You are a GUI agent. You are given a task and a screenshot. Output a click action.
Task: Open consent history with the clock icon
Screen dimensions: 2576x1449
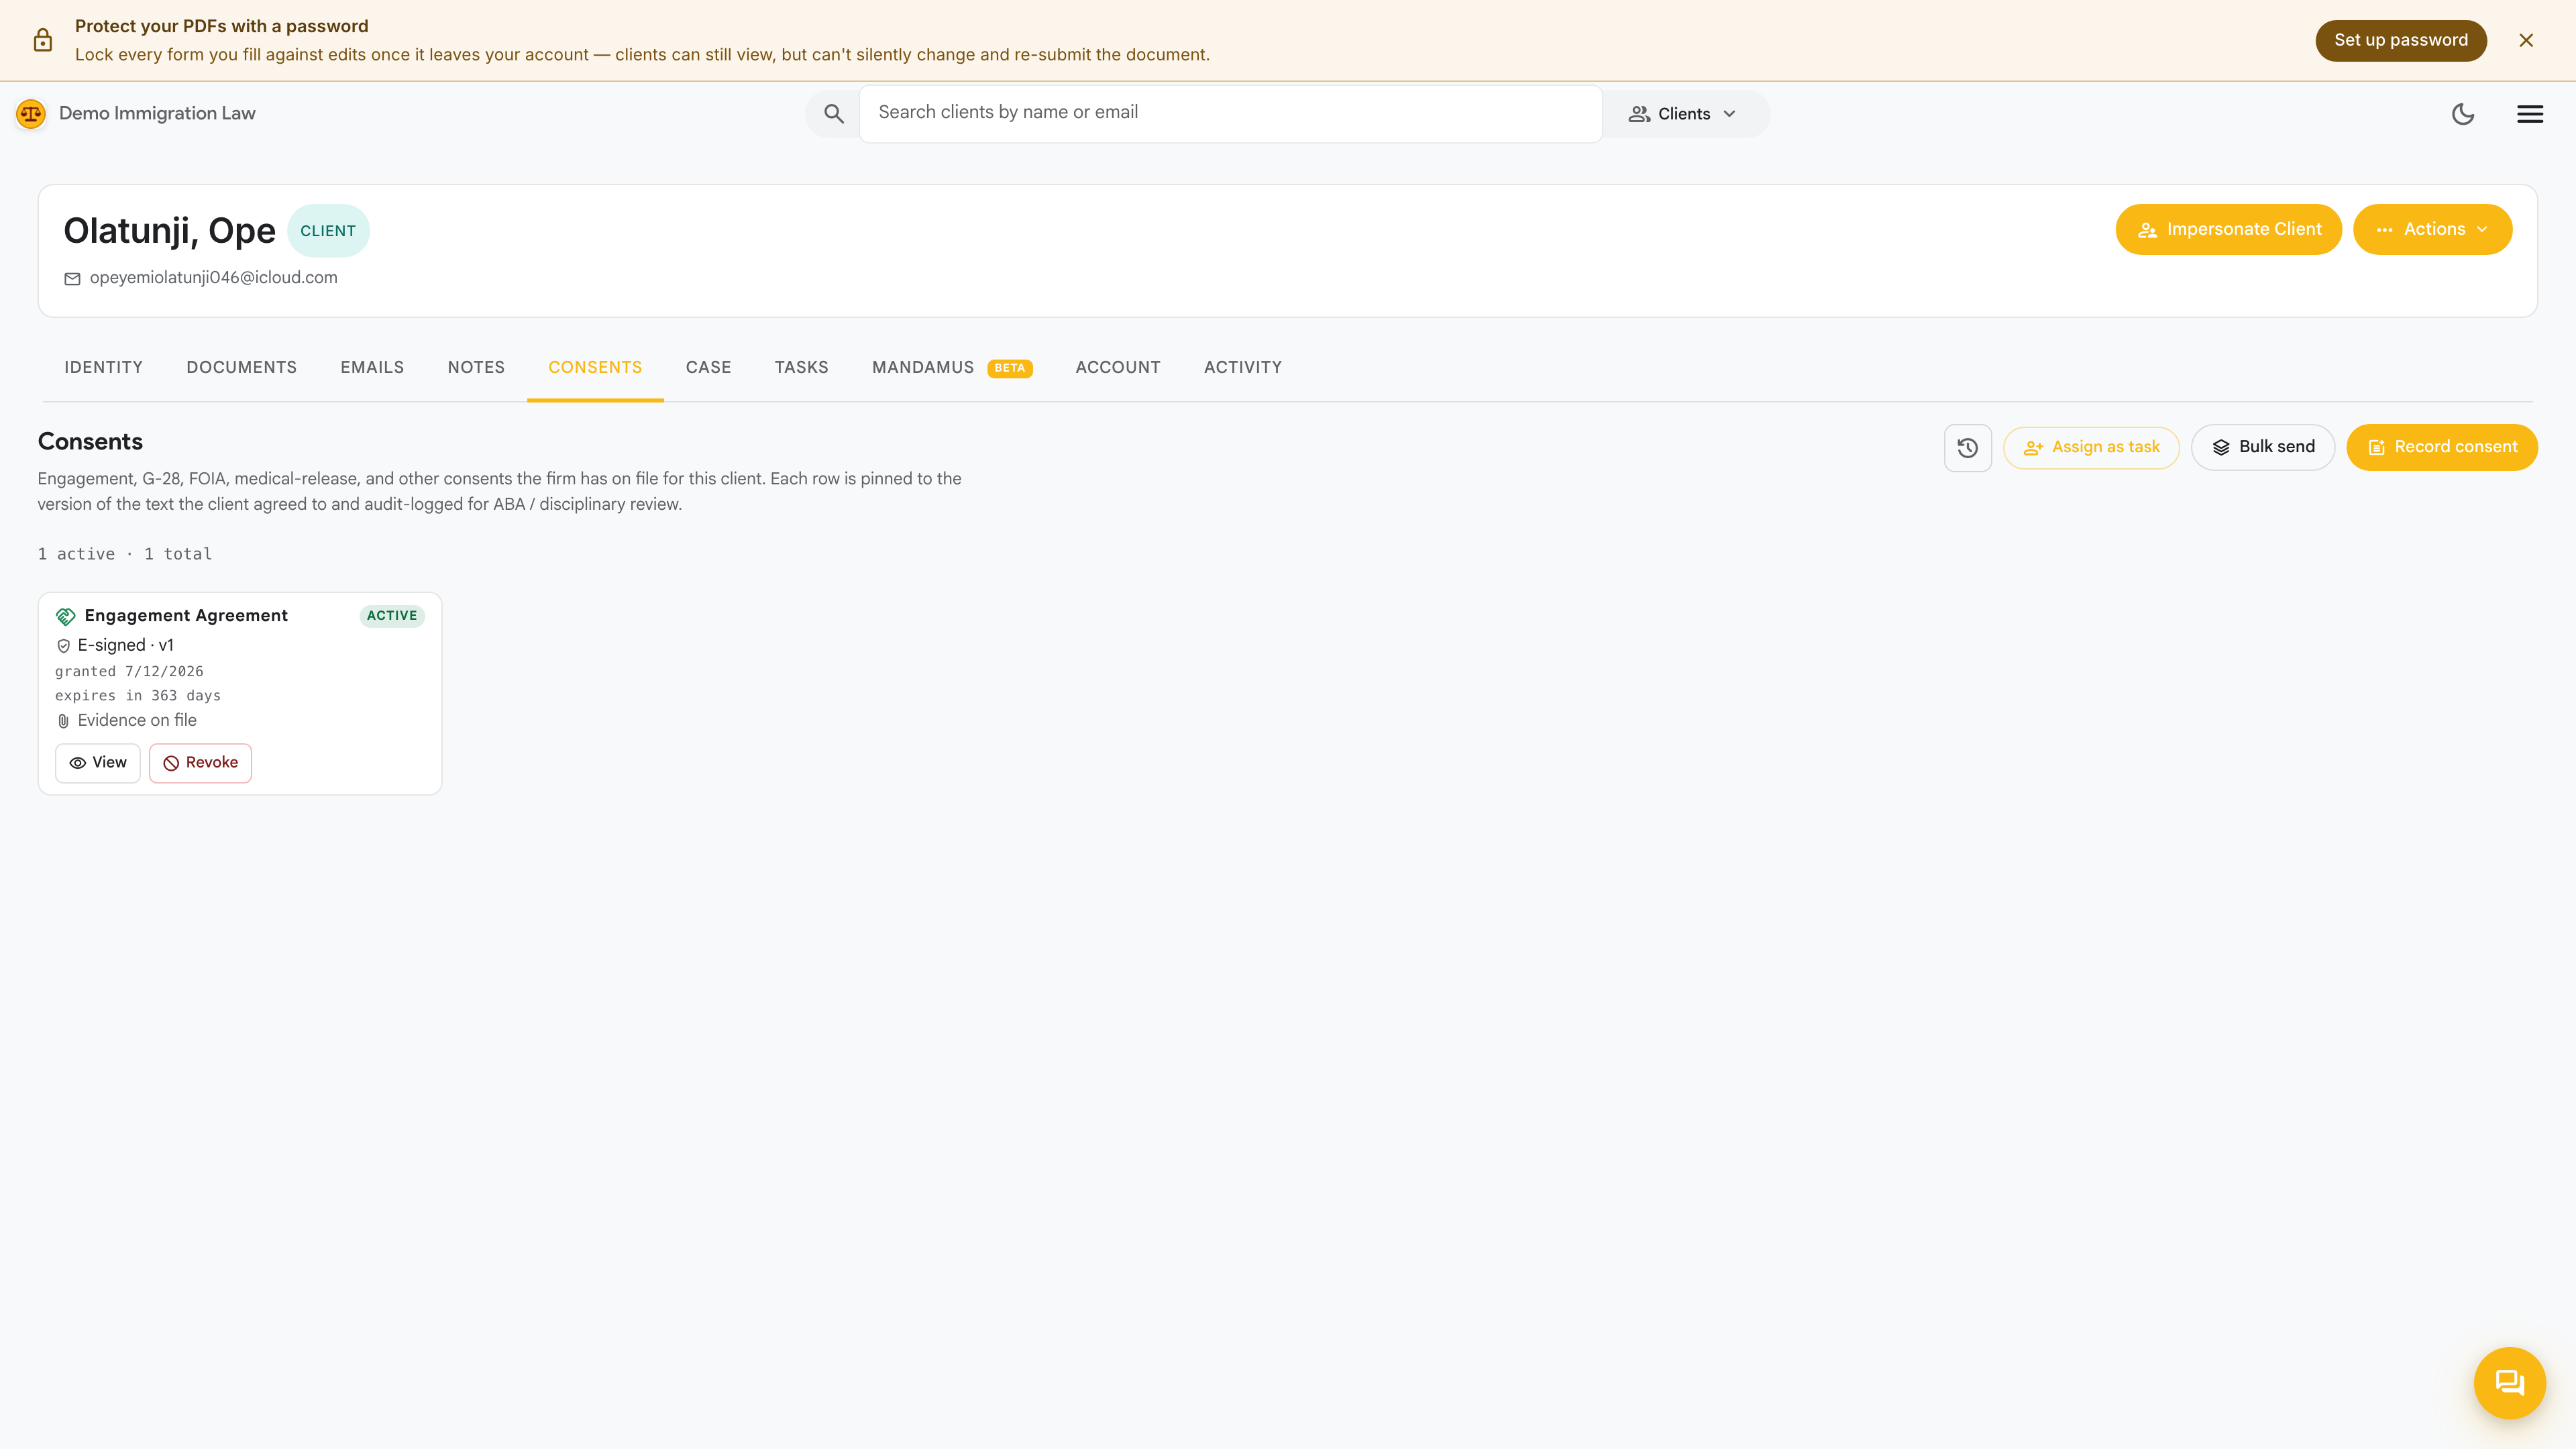[x=1967, y=448]
